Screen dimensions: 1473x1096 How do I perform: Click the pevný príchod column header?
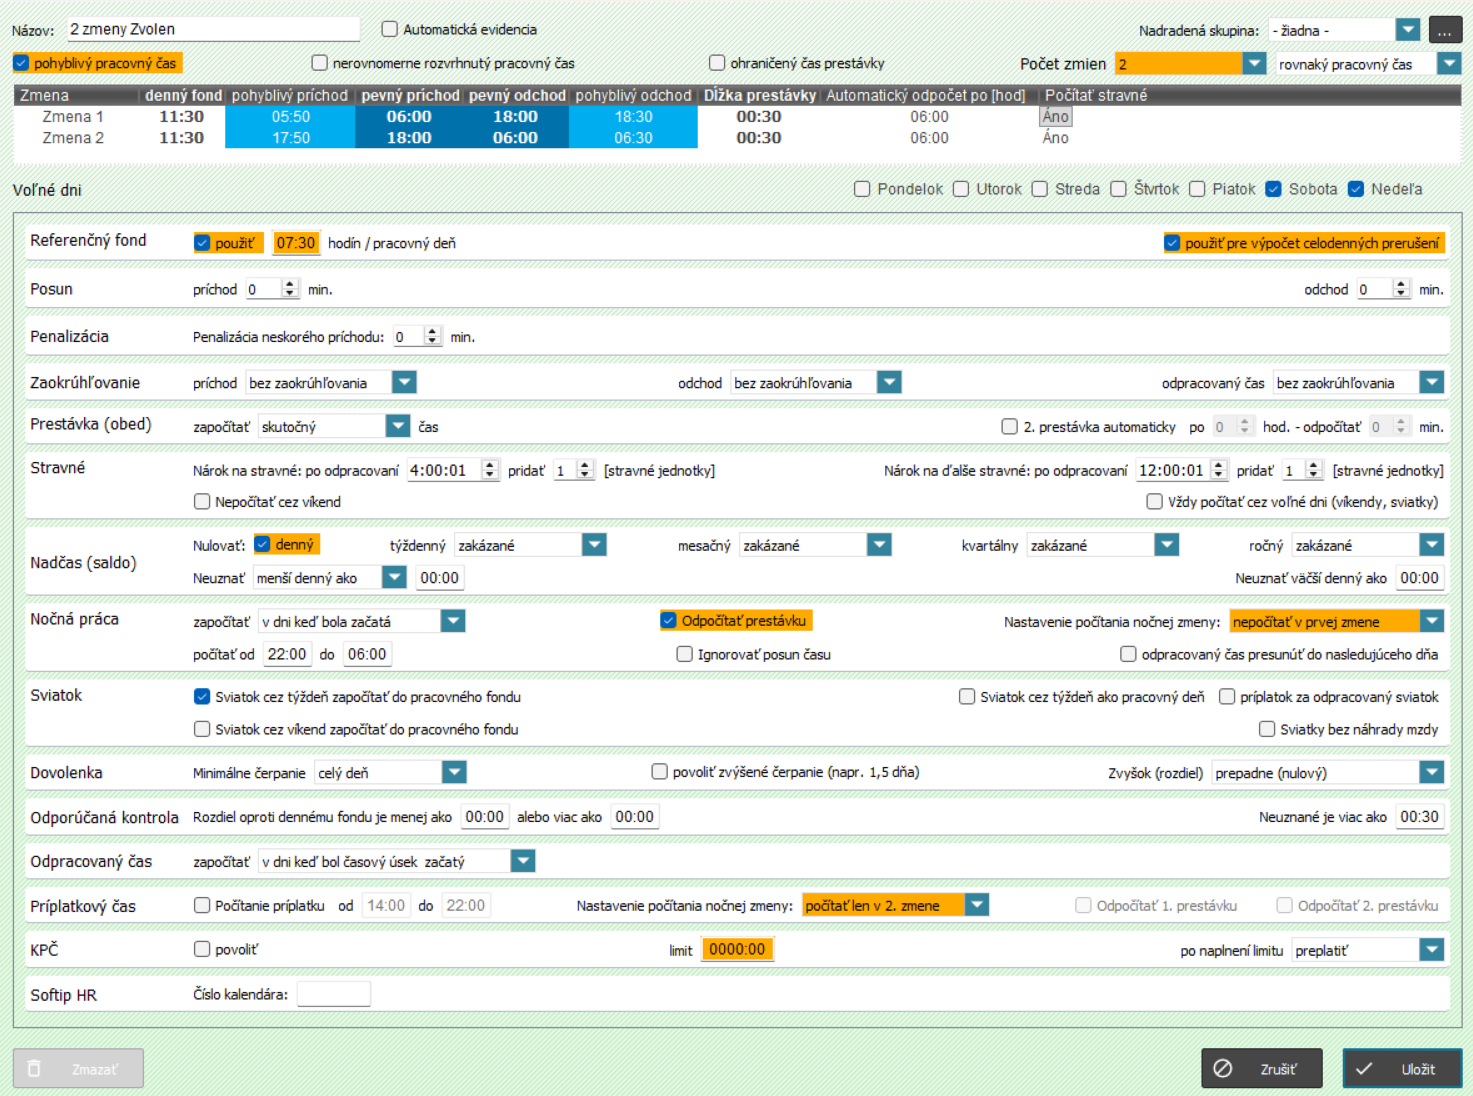410,96
